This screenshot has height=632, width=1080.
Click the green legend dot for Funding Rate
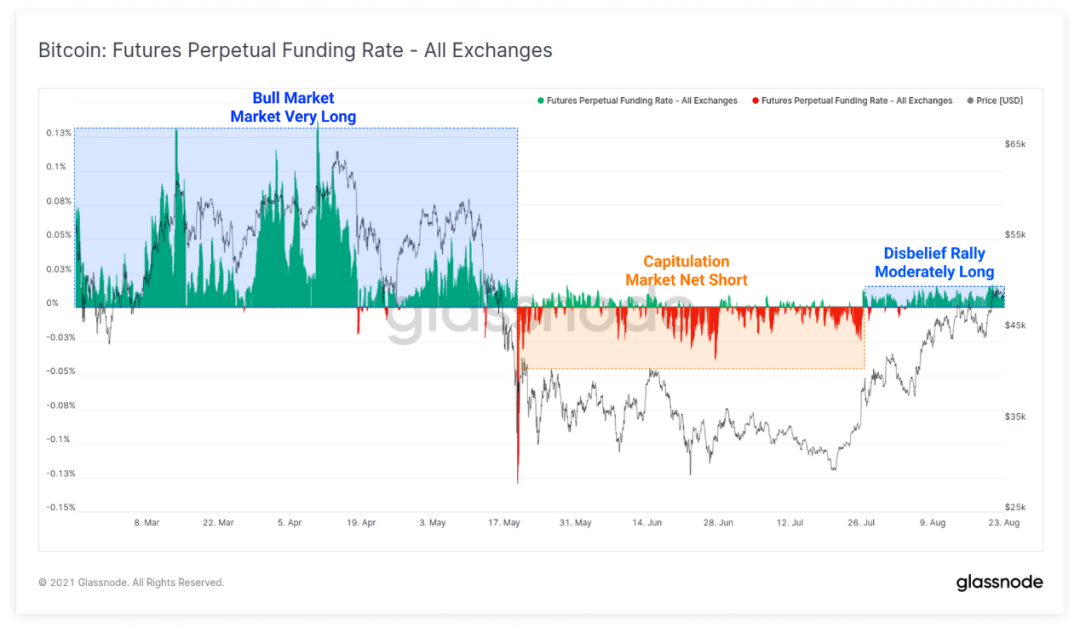(541, 101)
